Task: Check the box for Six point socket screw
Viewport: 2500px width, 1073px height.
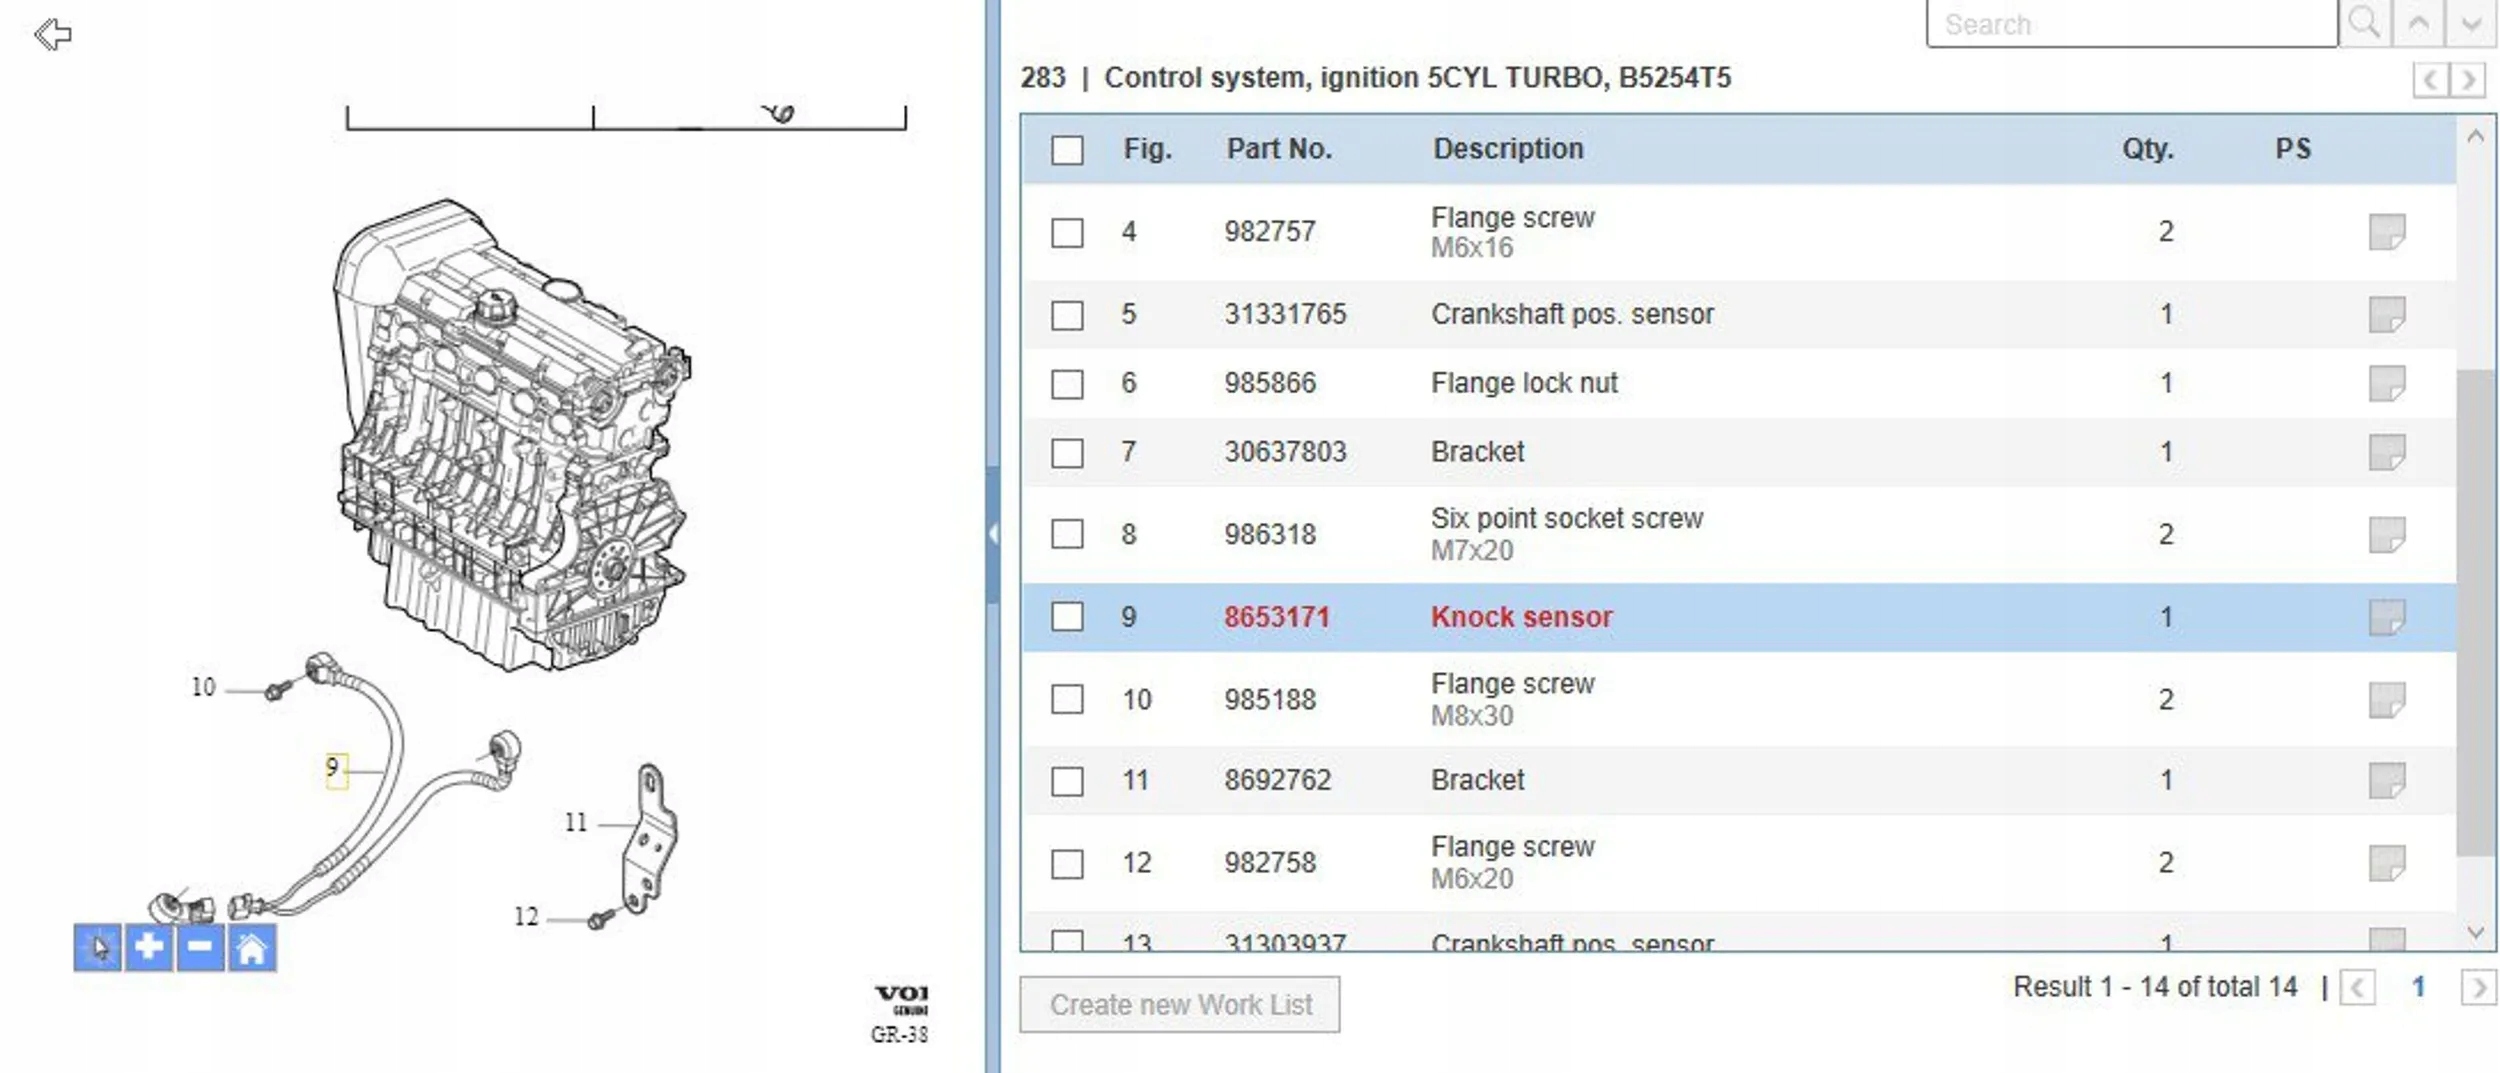Action: pos(1067,534)
